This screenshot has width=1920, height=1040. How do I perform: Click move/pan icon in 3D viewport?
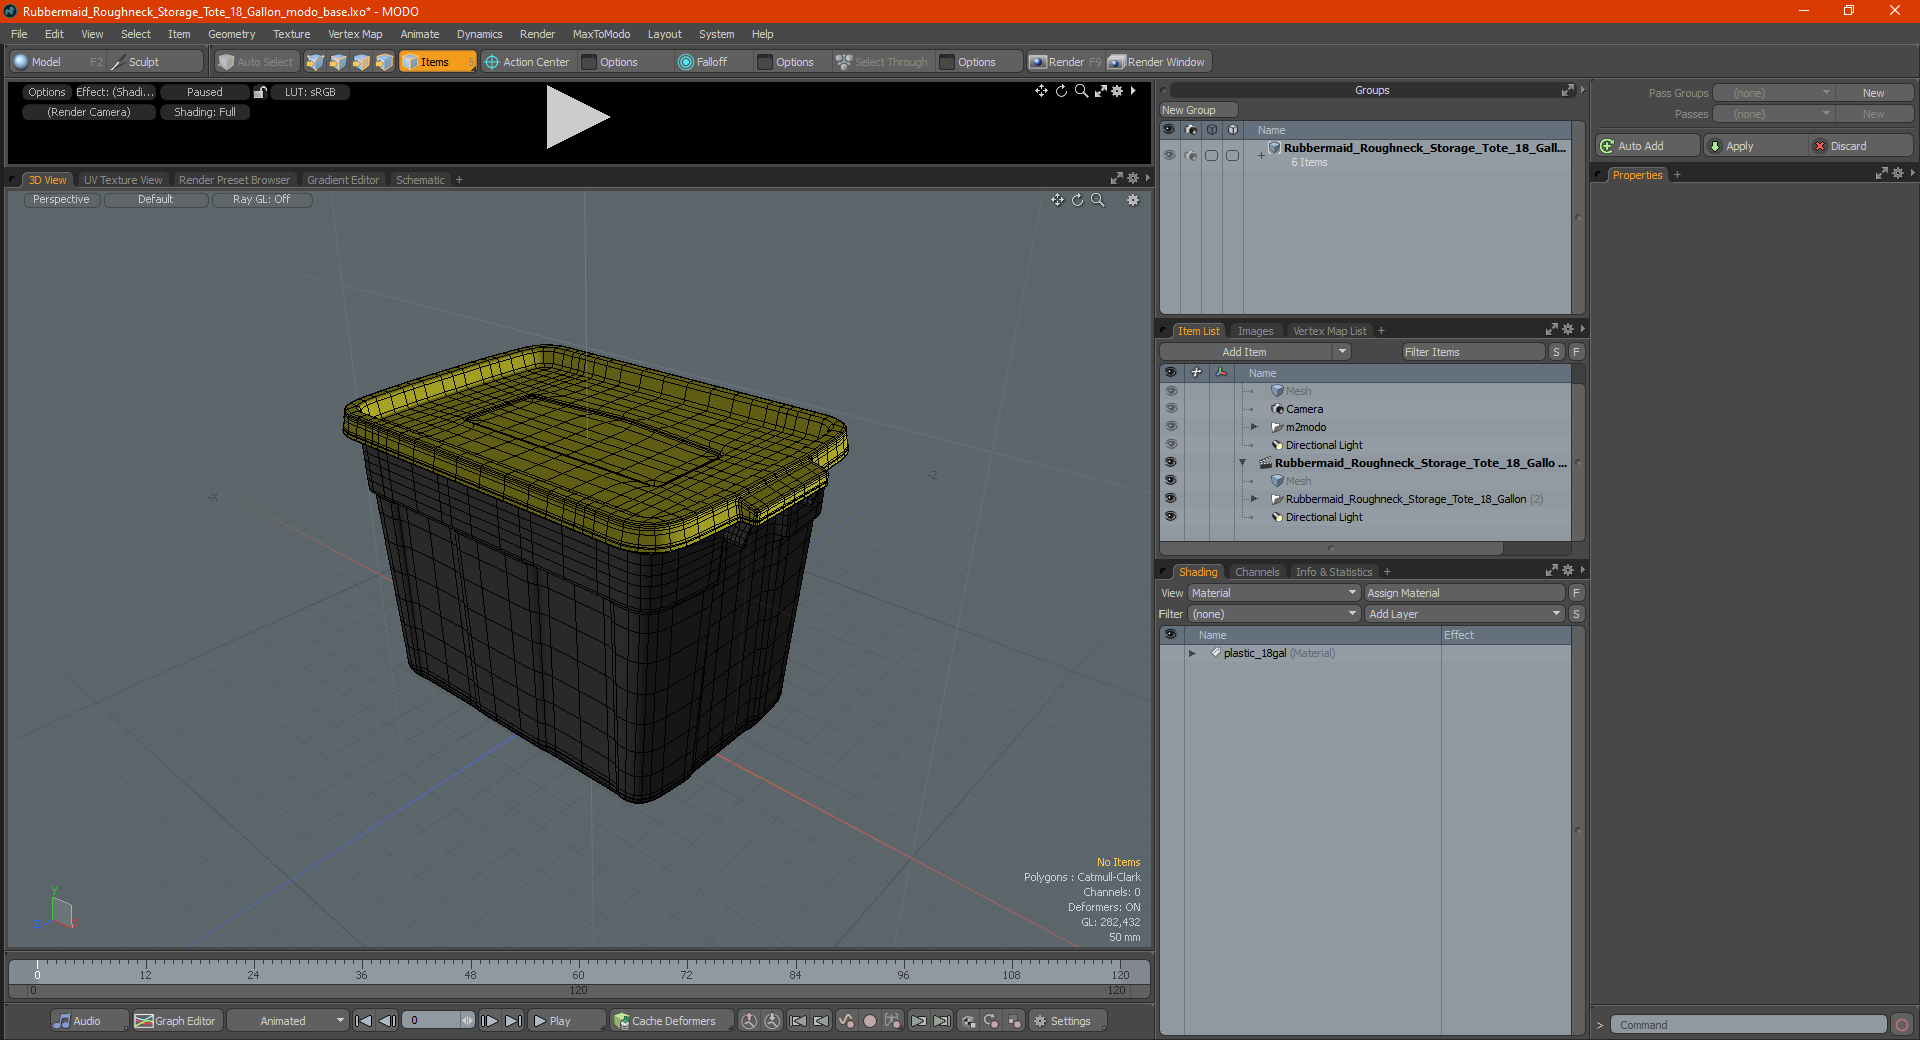coord(1057,200)
